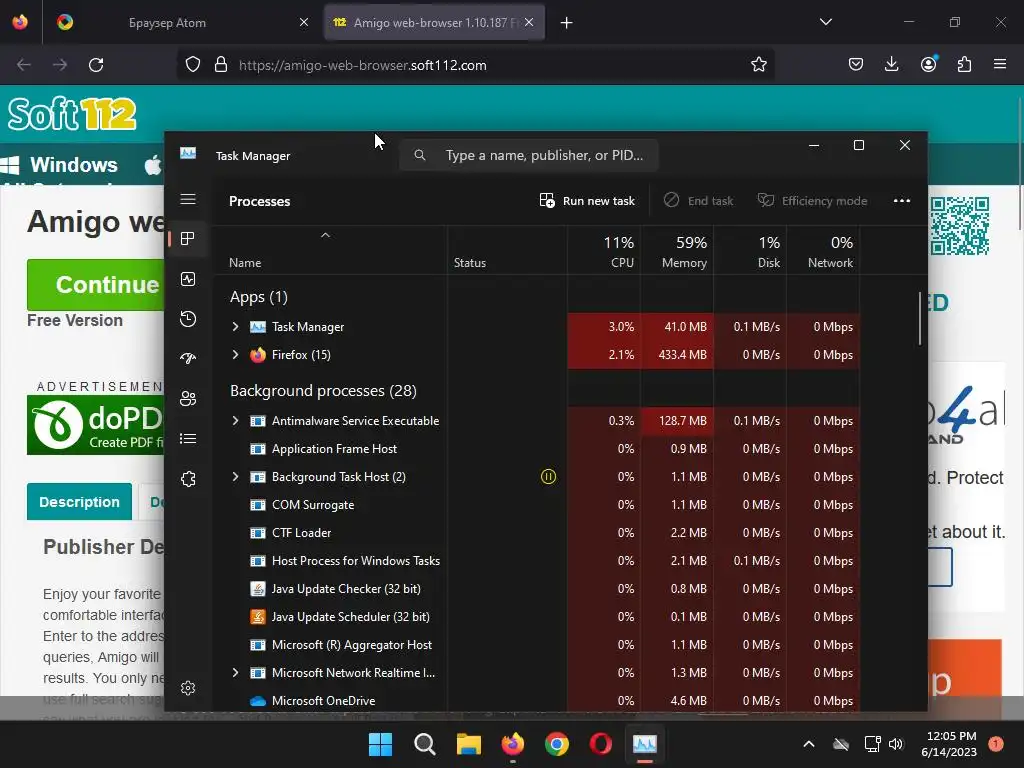
Task: Sort by Disk column header
Action: pos(750,252)
